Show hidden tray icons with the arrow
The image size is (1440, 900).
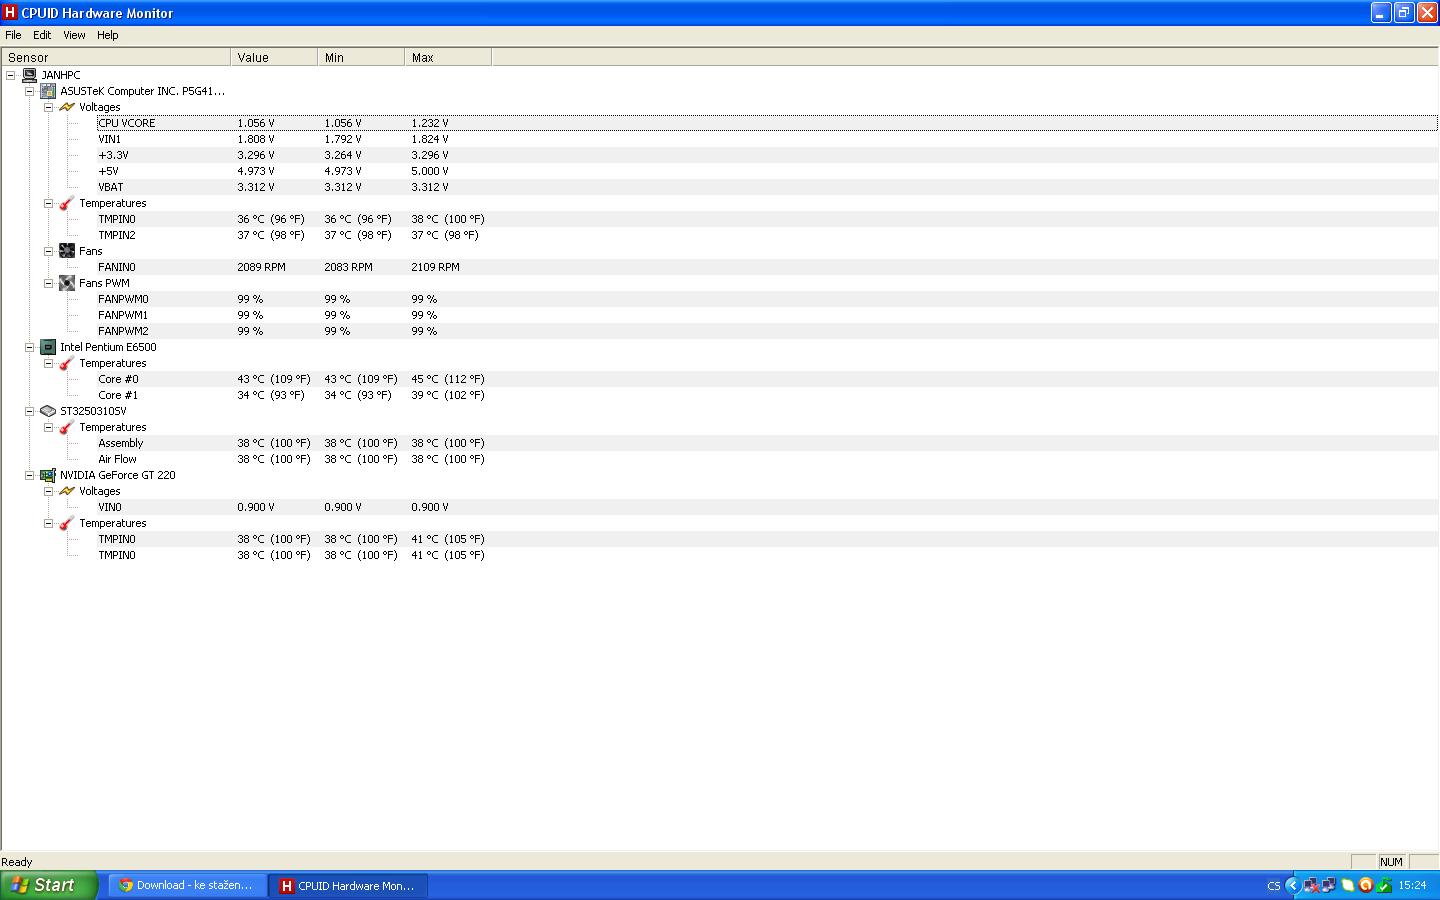click(1292, 885)
